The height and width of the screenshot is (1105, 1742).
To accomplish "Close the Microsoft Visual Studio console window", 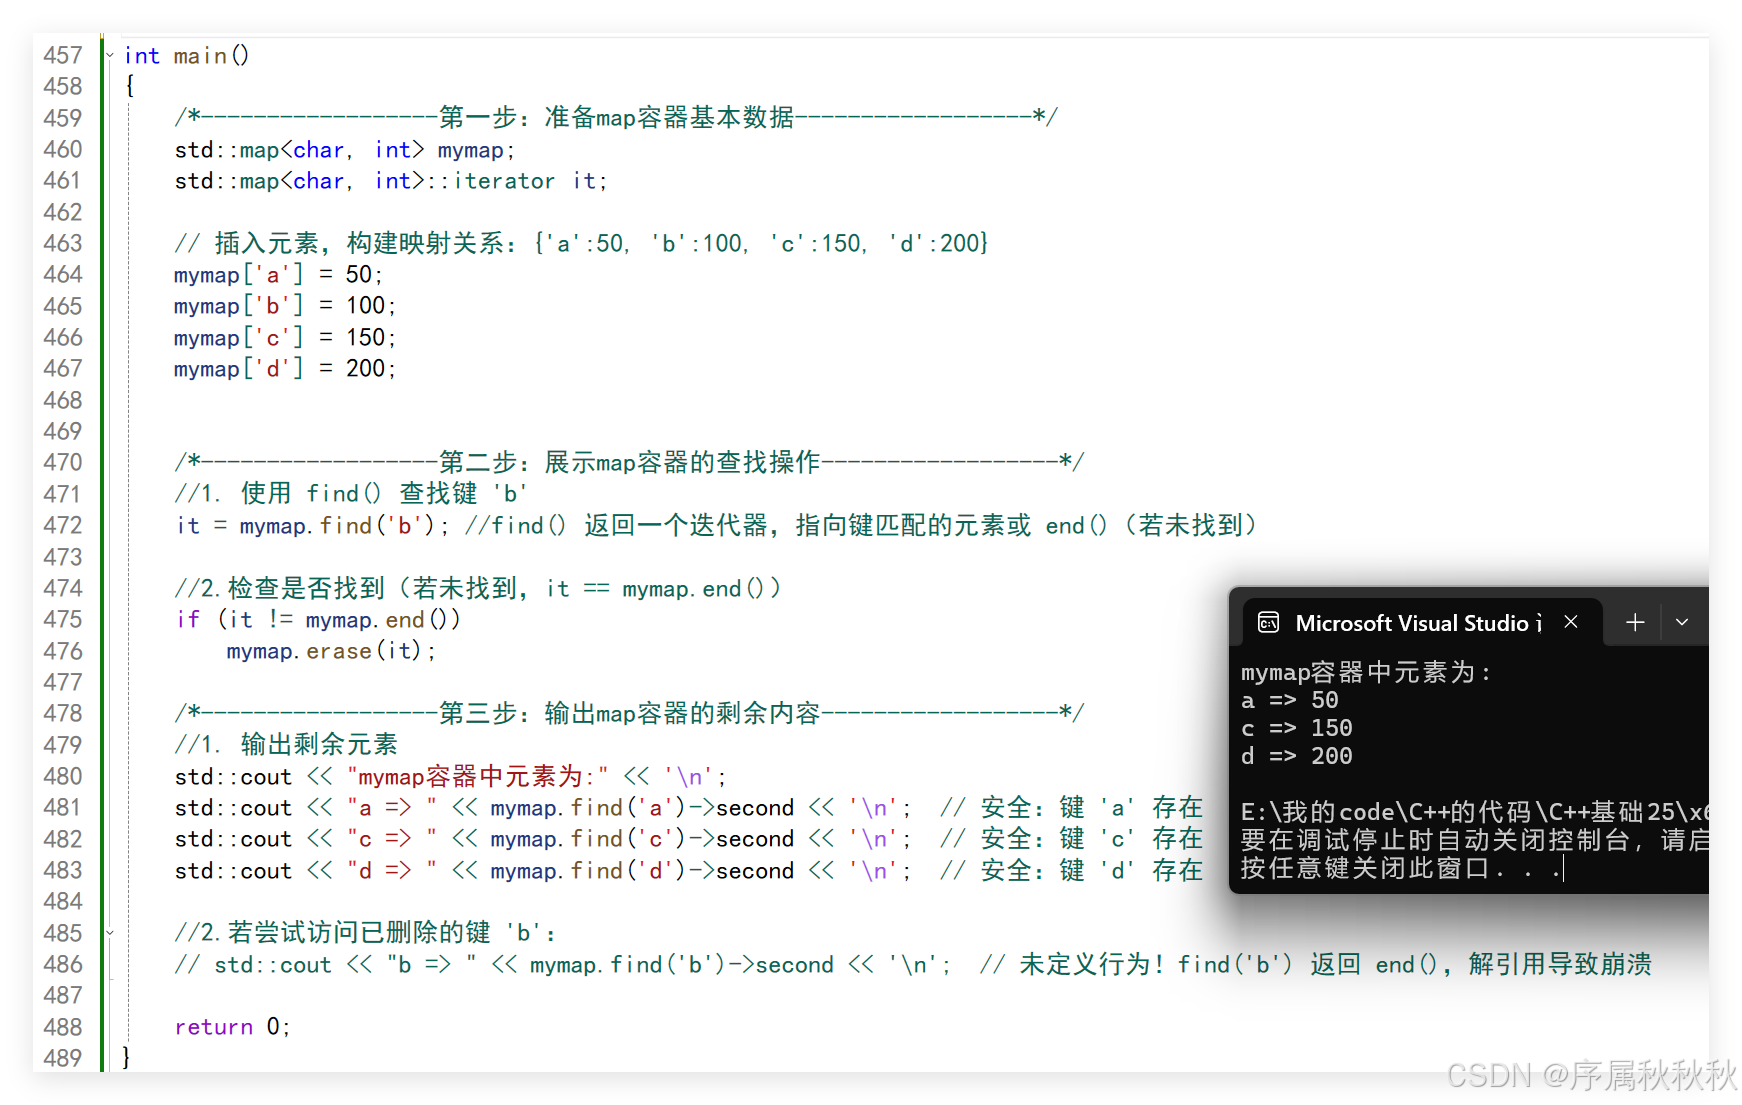I will coord(1570,622).
